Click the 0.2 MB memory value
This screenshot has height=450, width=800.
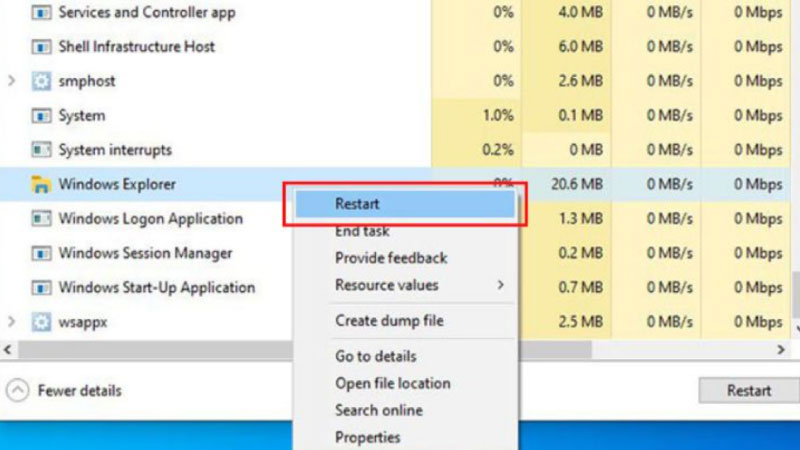tap(581, 253)
